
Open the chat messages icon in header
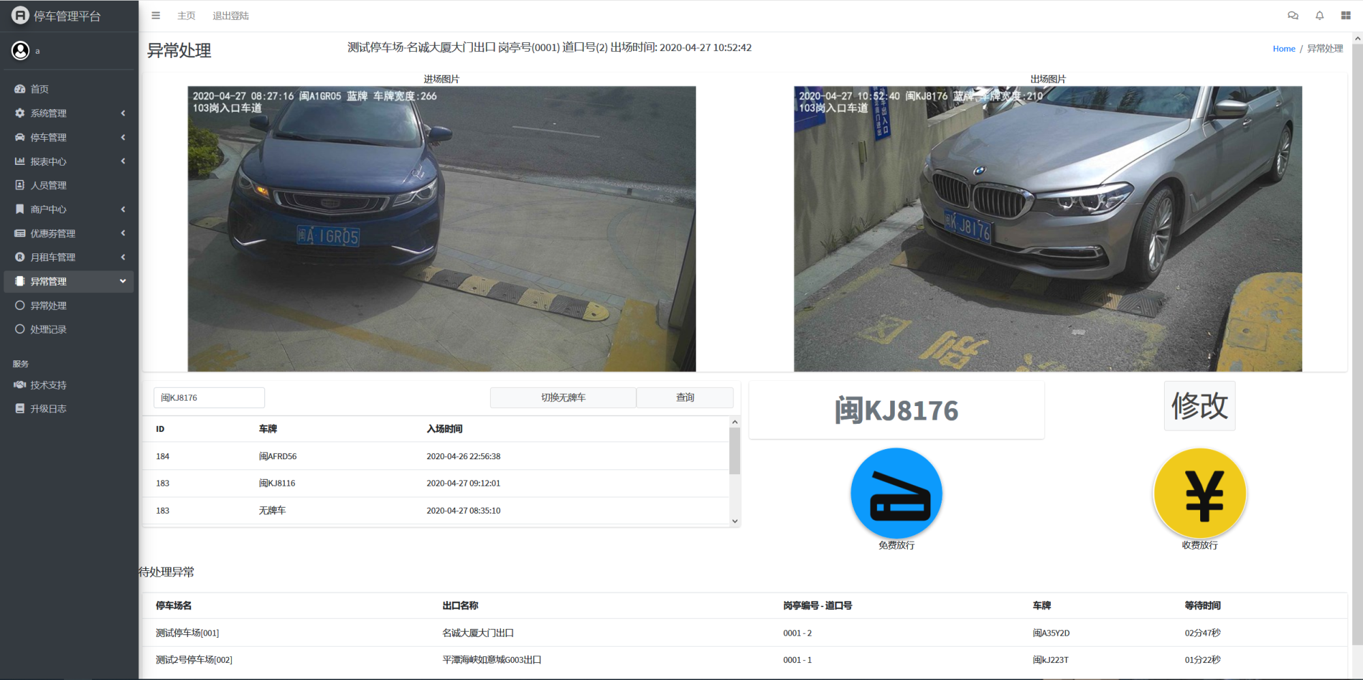[x=1293, y=16]
